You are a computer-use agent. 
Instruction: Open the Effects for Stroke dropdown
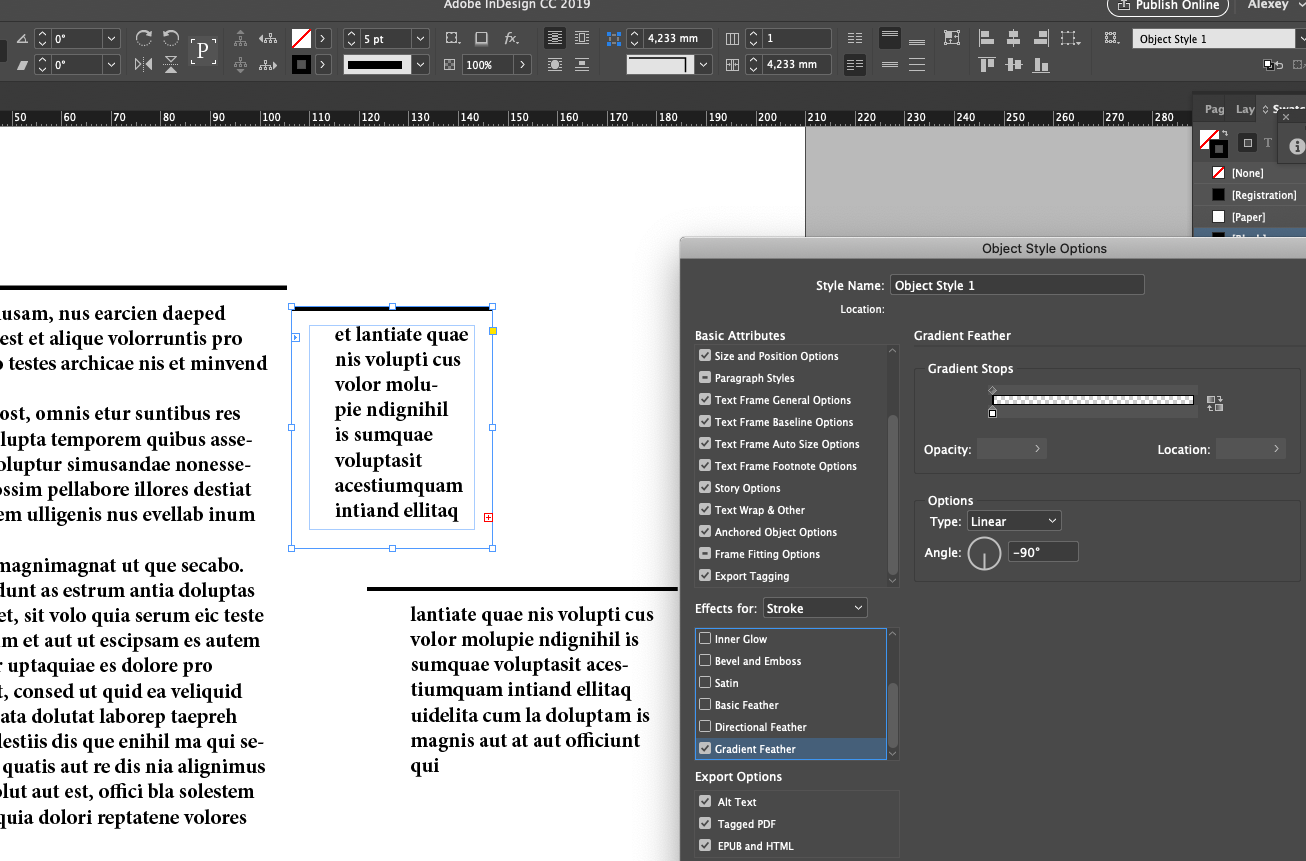pyautogui.click(x=815, y=608)
